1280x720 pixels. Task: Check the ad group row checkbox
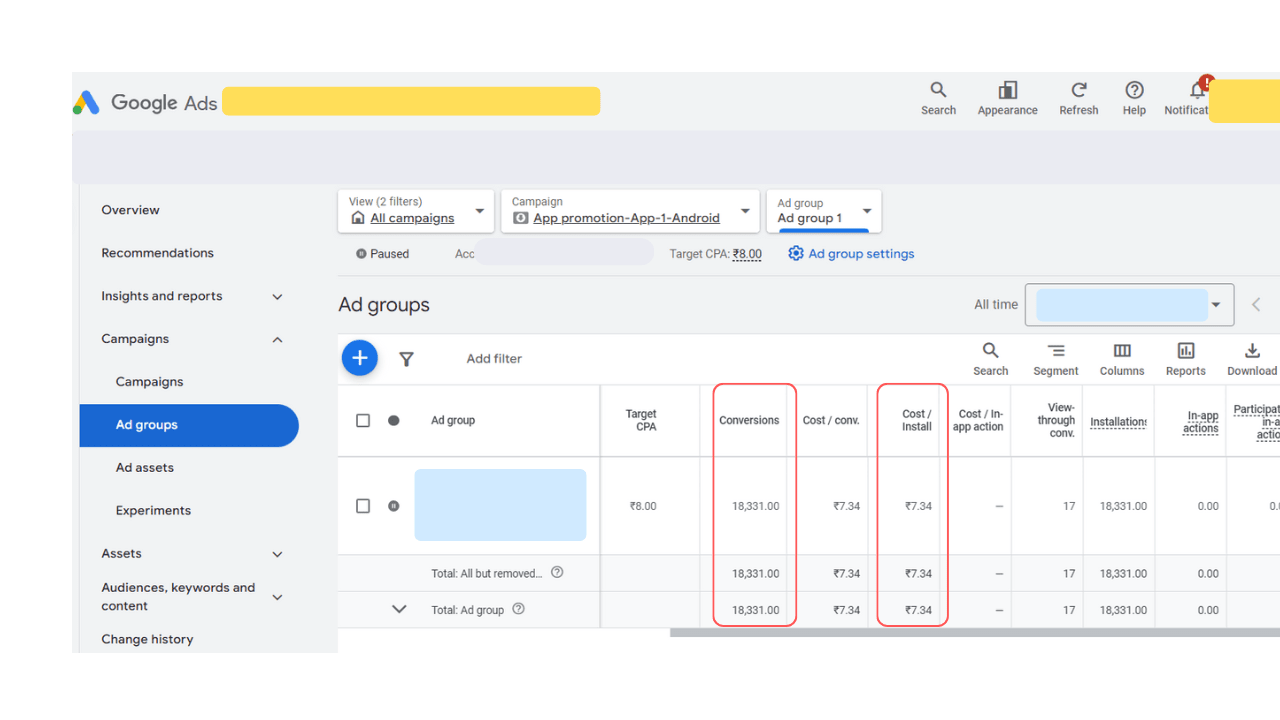[363, 506]
